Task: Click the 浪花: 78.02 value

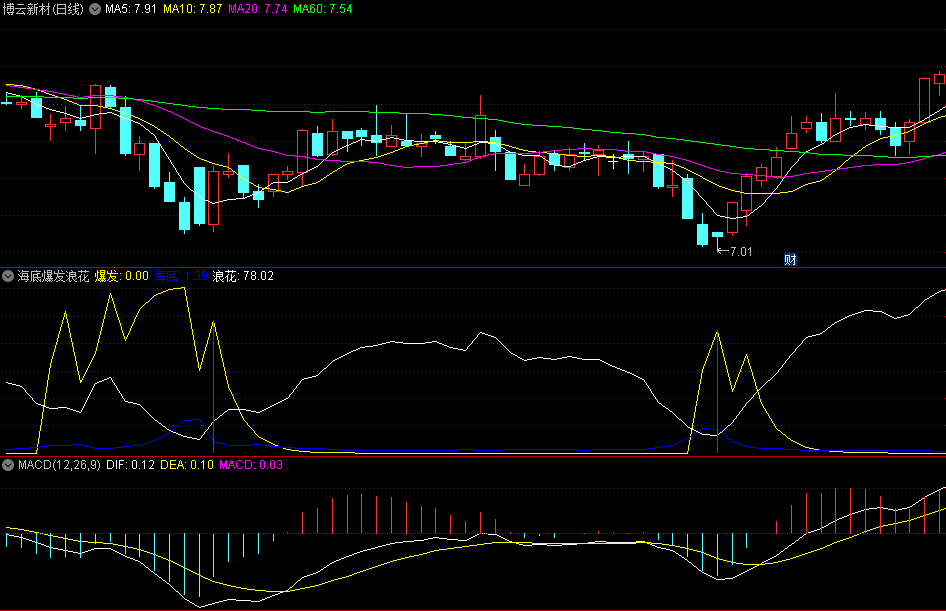Action: pyautogui.click(x=243, y=276)
